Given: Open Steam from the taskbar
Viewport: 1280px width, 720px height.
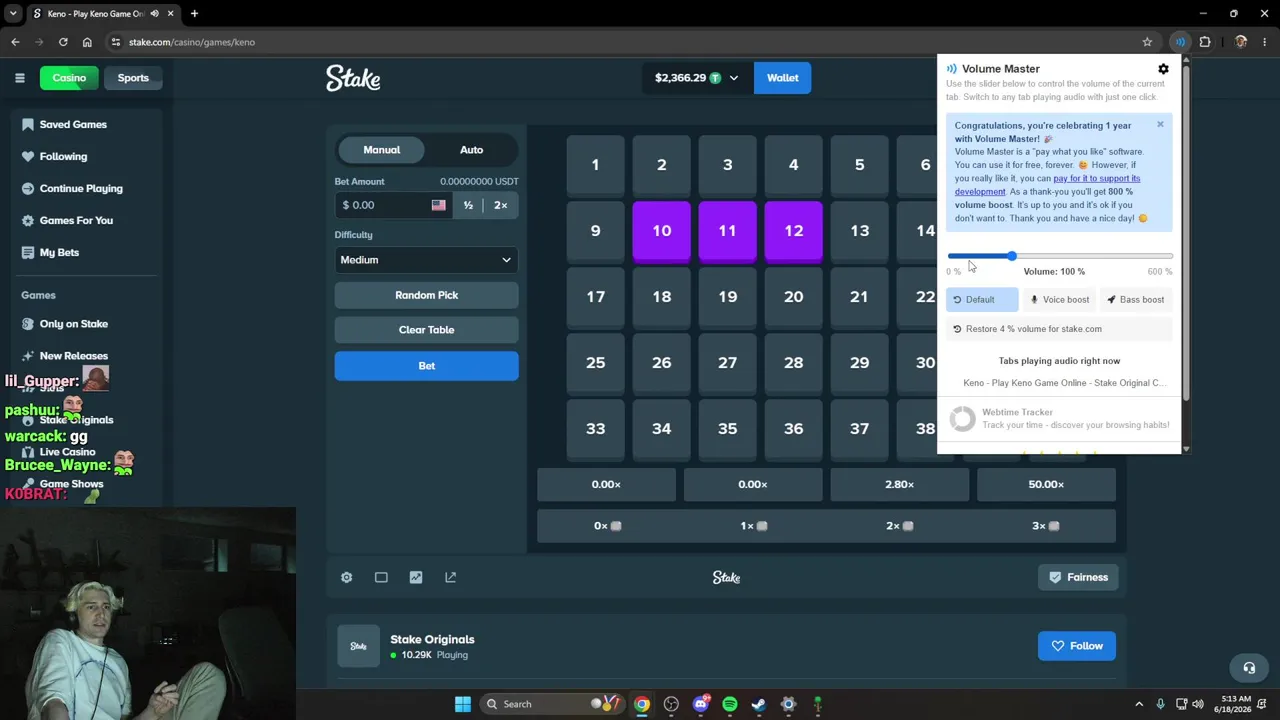Looking at the screenshot, I should (759, 704).
